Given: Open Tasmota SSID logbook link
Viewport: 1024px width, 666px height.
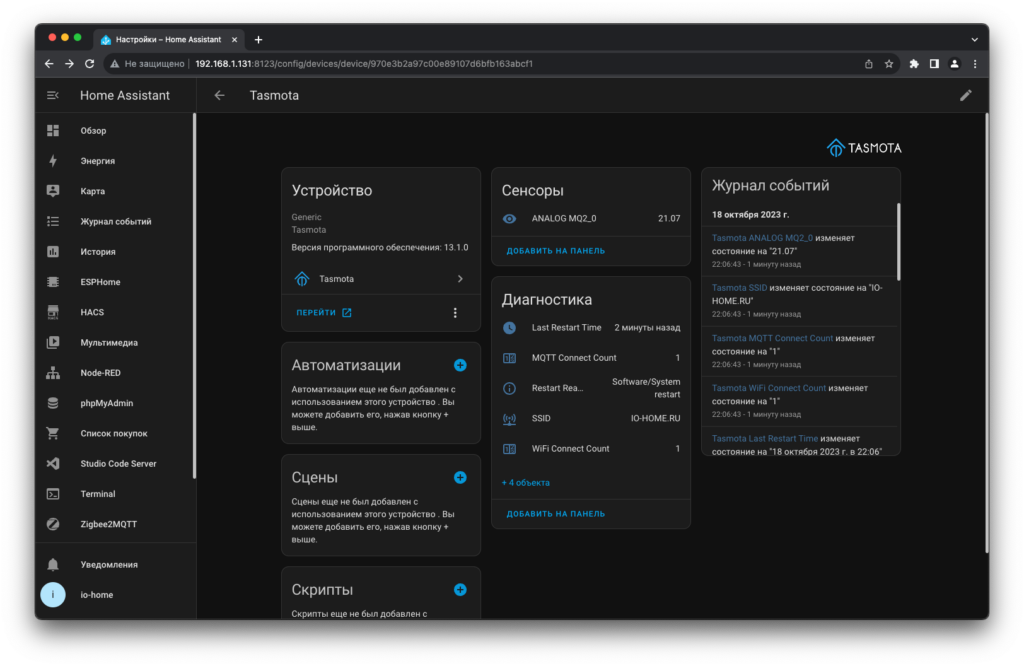Looking at the screenshot, I should coord(739,288).
